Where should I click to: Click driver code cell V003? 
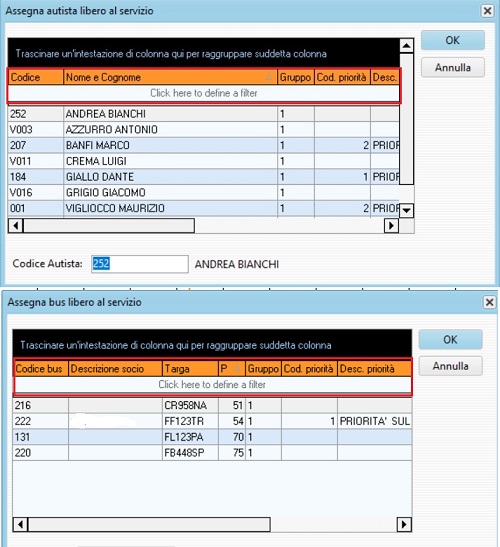[x=36, y=129]
